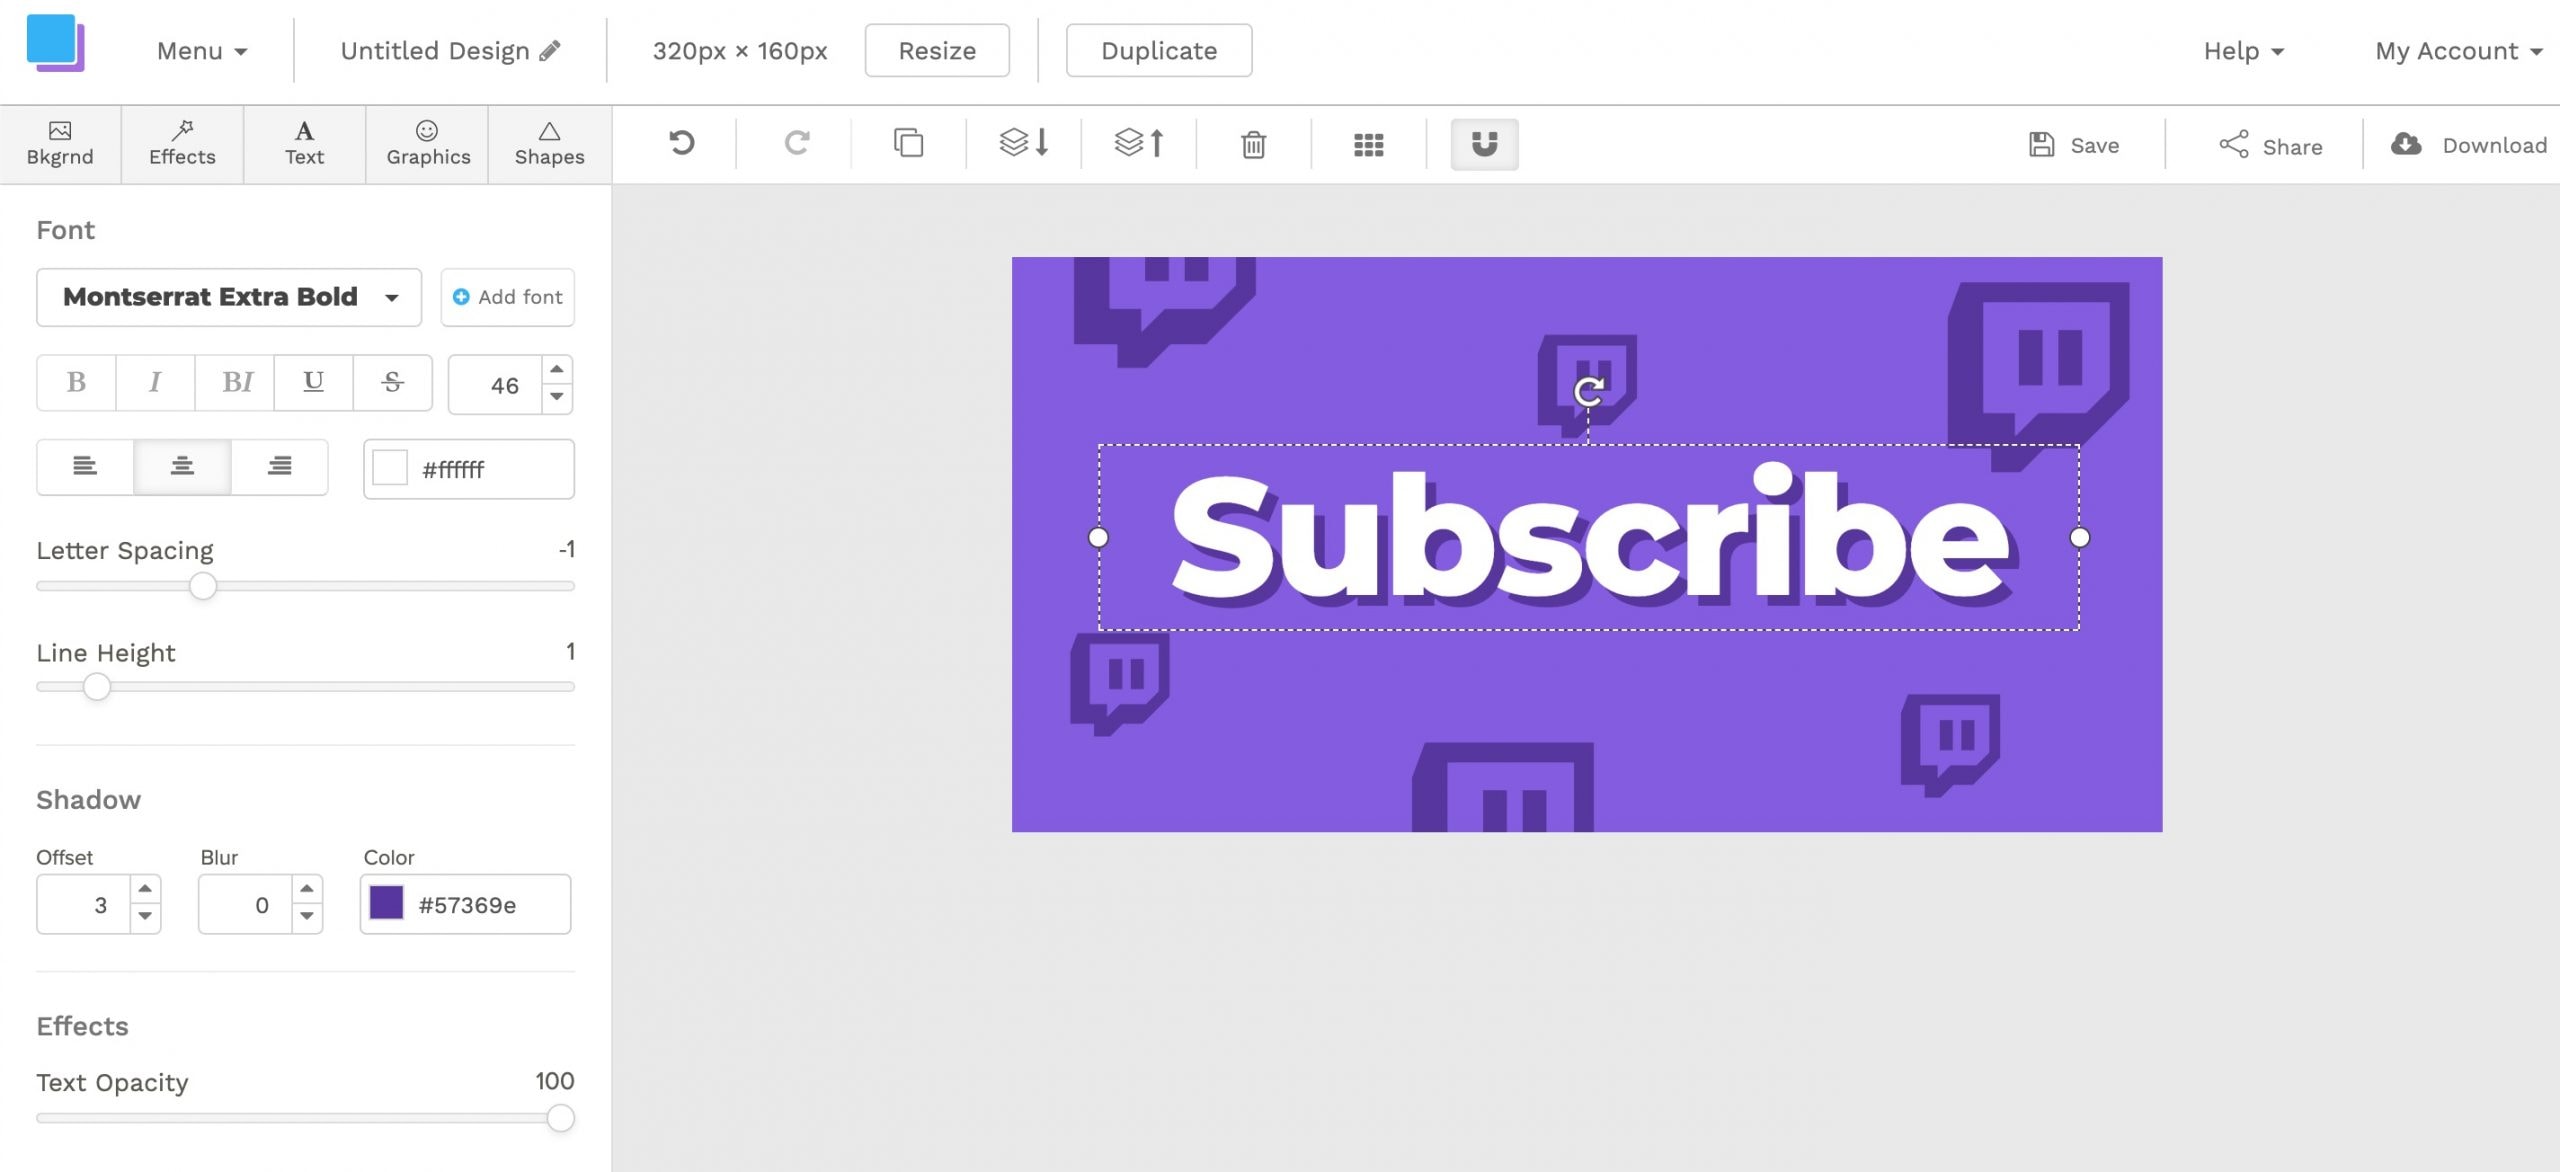Open the Help menu

[2242, 49]
